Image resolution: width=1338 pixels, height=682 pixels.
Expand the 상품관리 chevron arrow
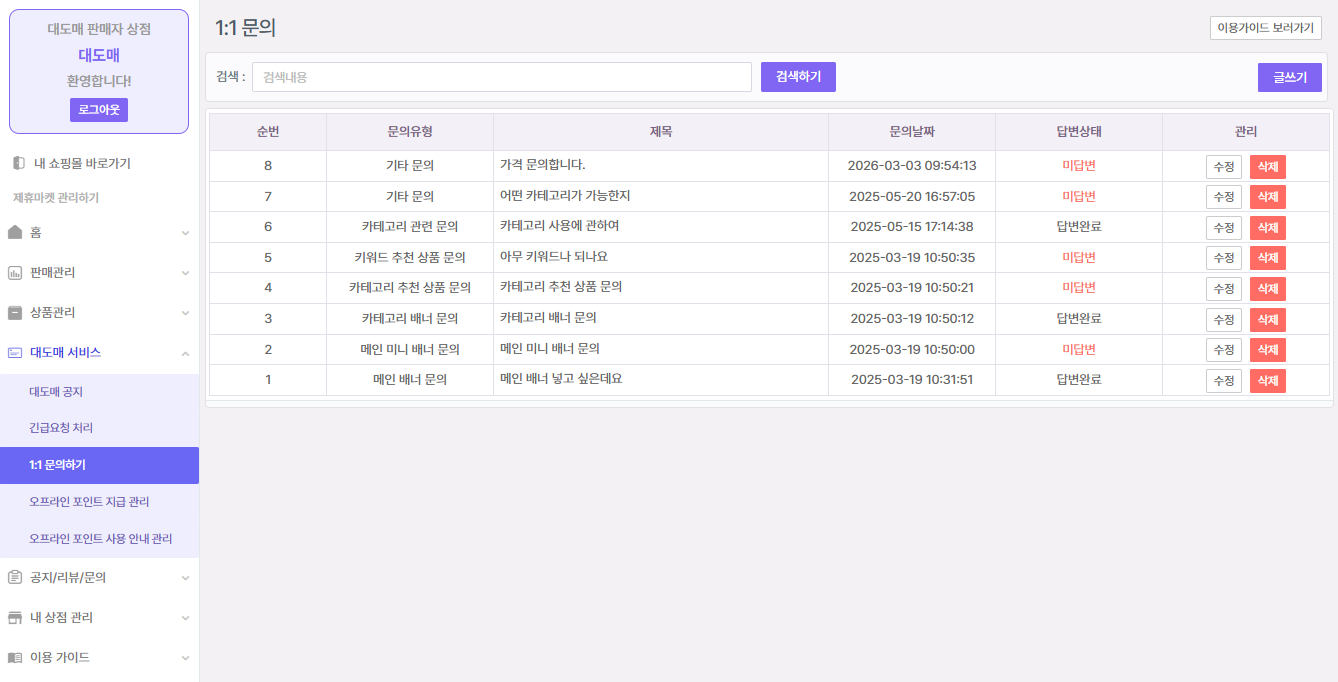185,313
